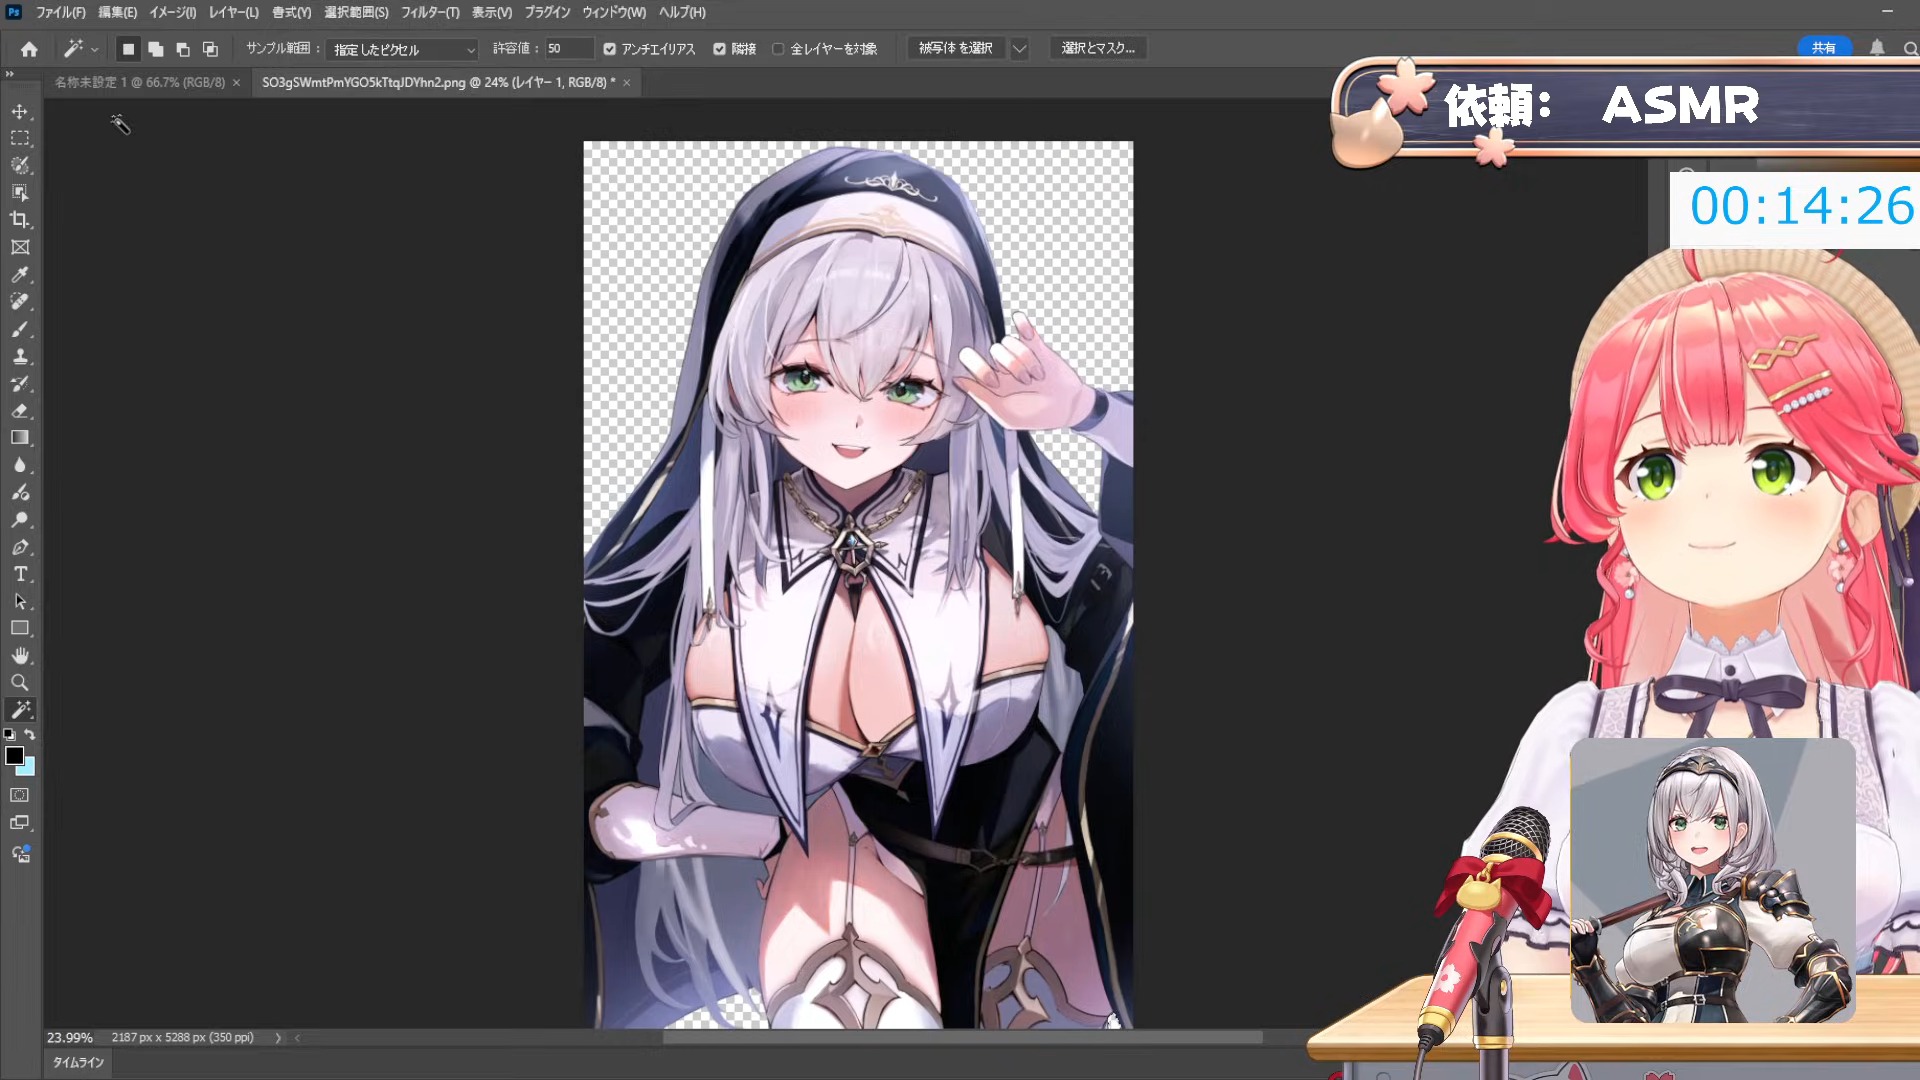Toggle 隣接 checkbox

(x=719, y=48)
